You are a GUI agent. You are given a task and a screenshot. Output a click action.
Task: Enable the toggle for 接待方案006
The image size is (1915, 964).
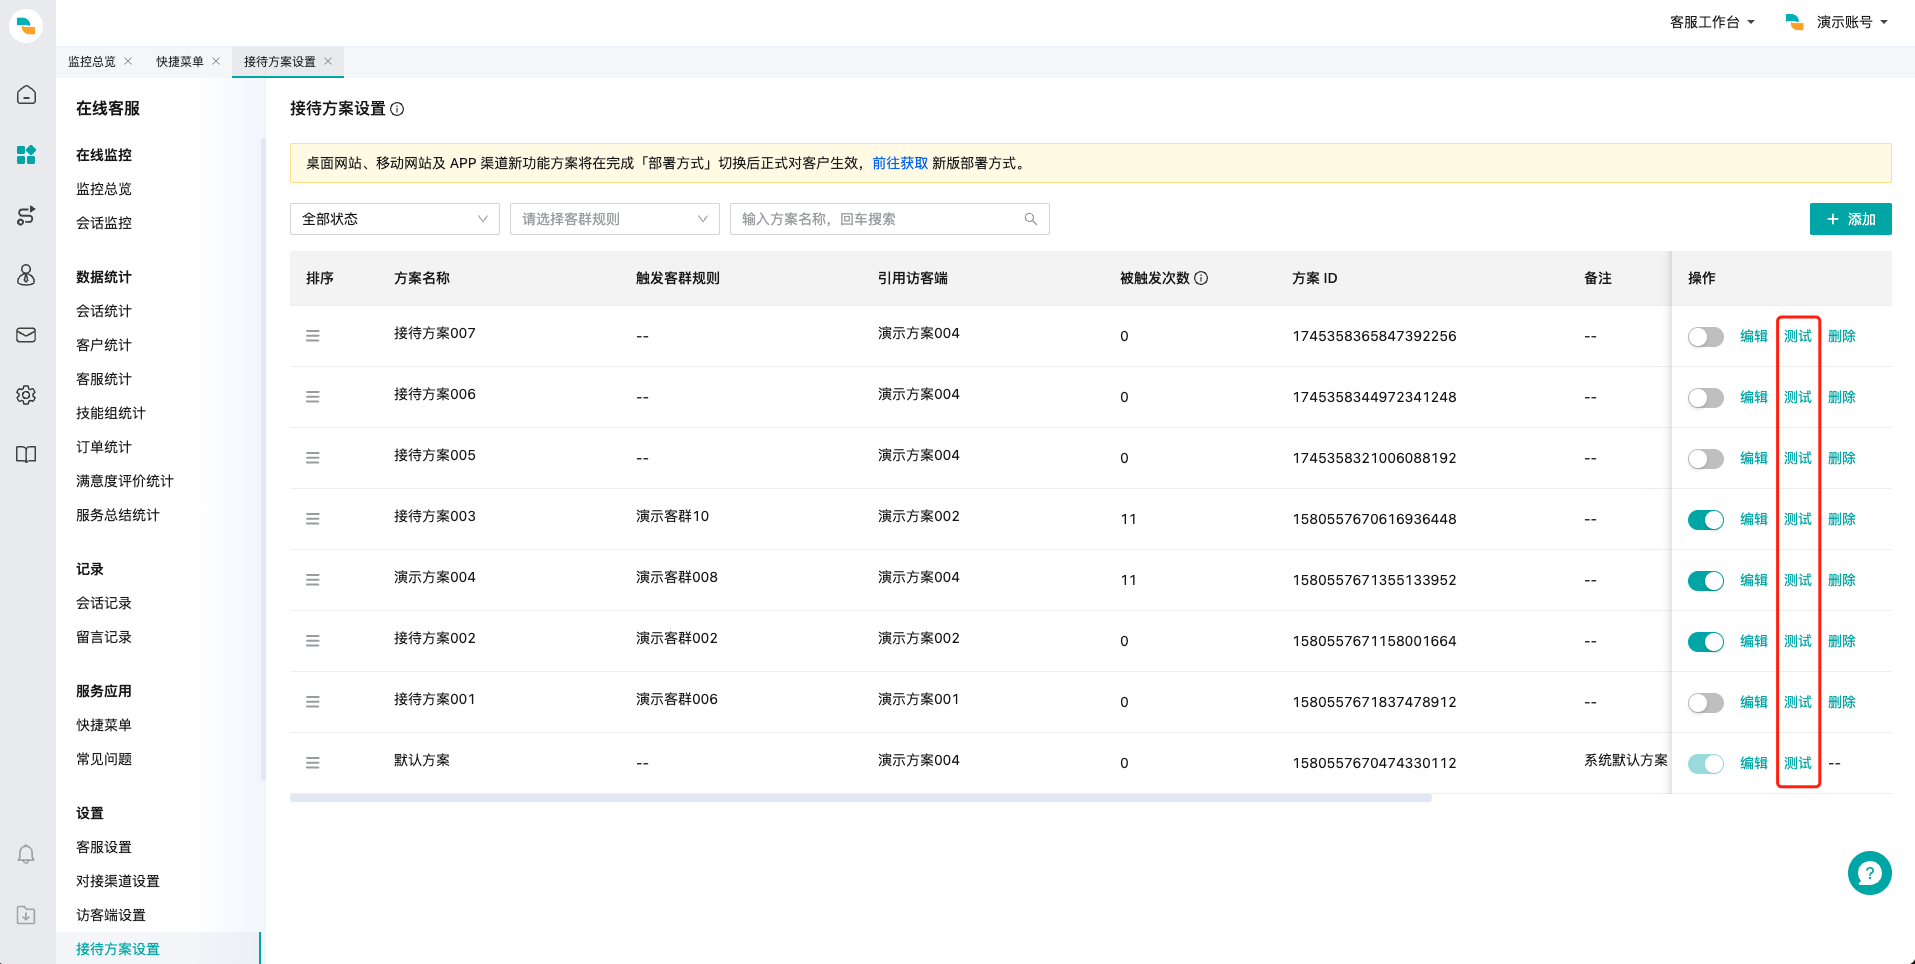[x=1706, y=398]
